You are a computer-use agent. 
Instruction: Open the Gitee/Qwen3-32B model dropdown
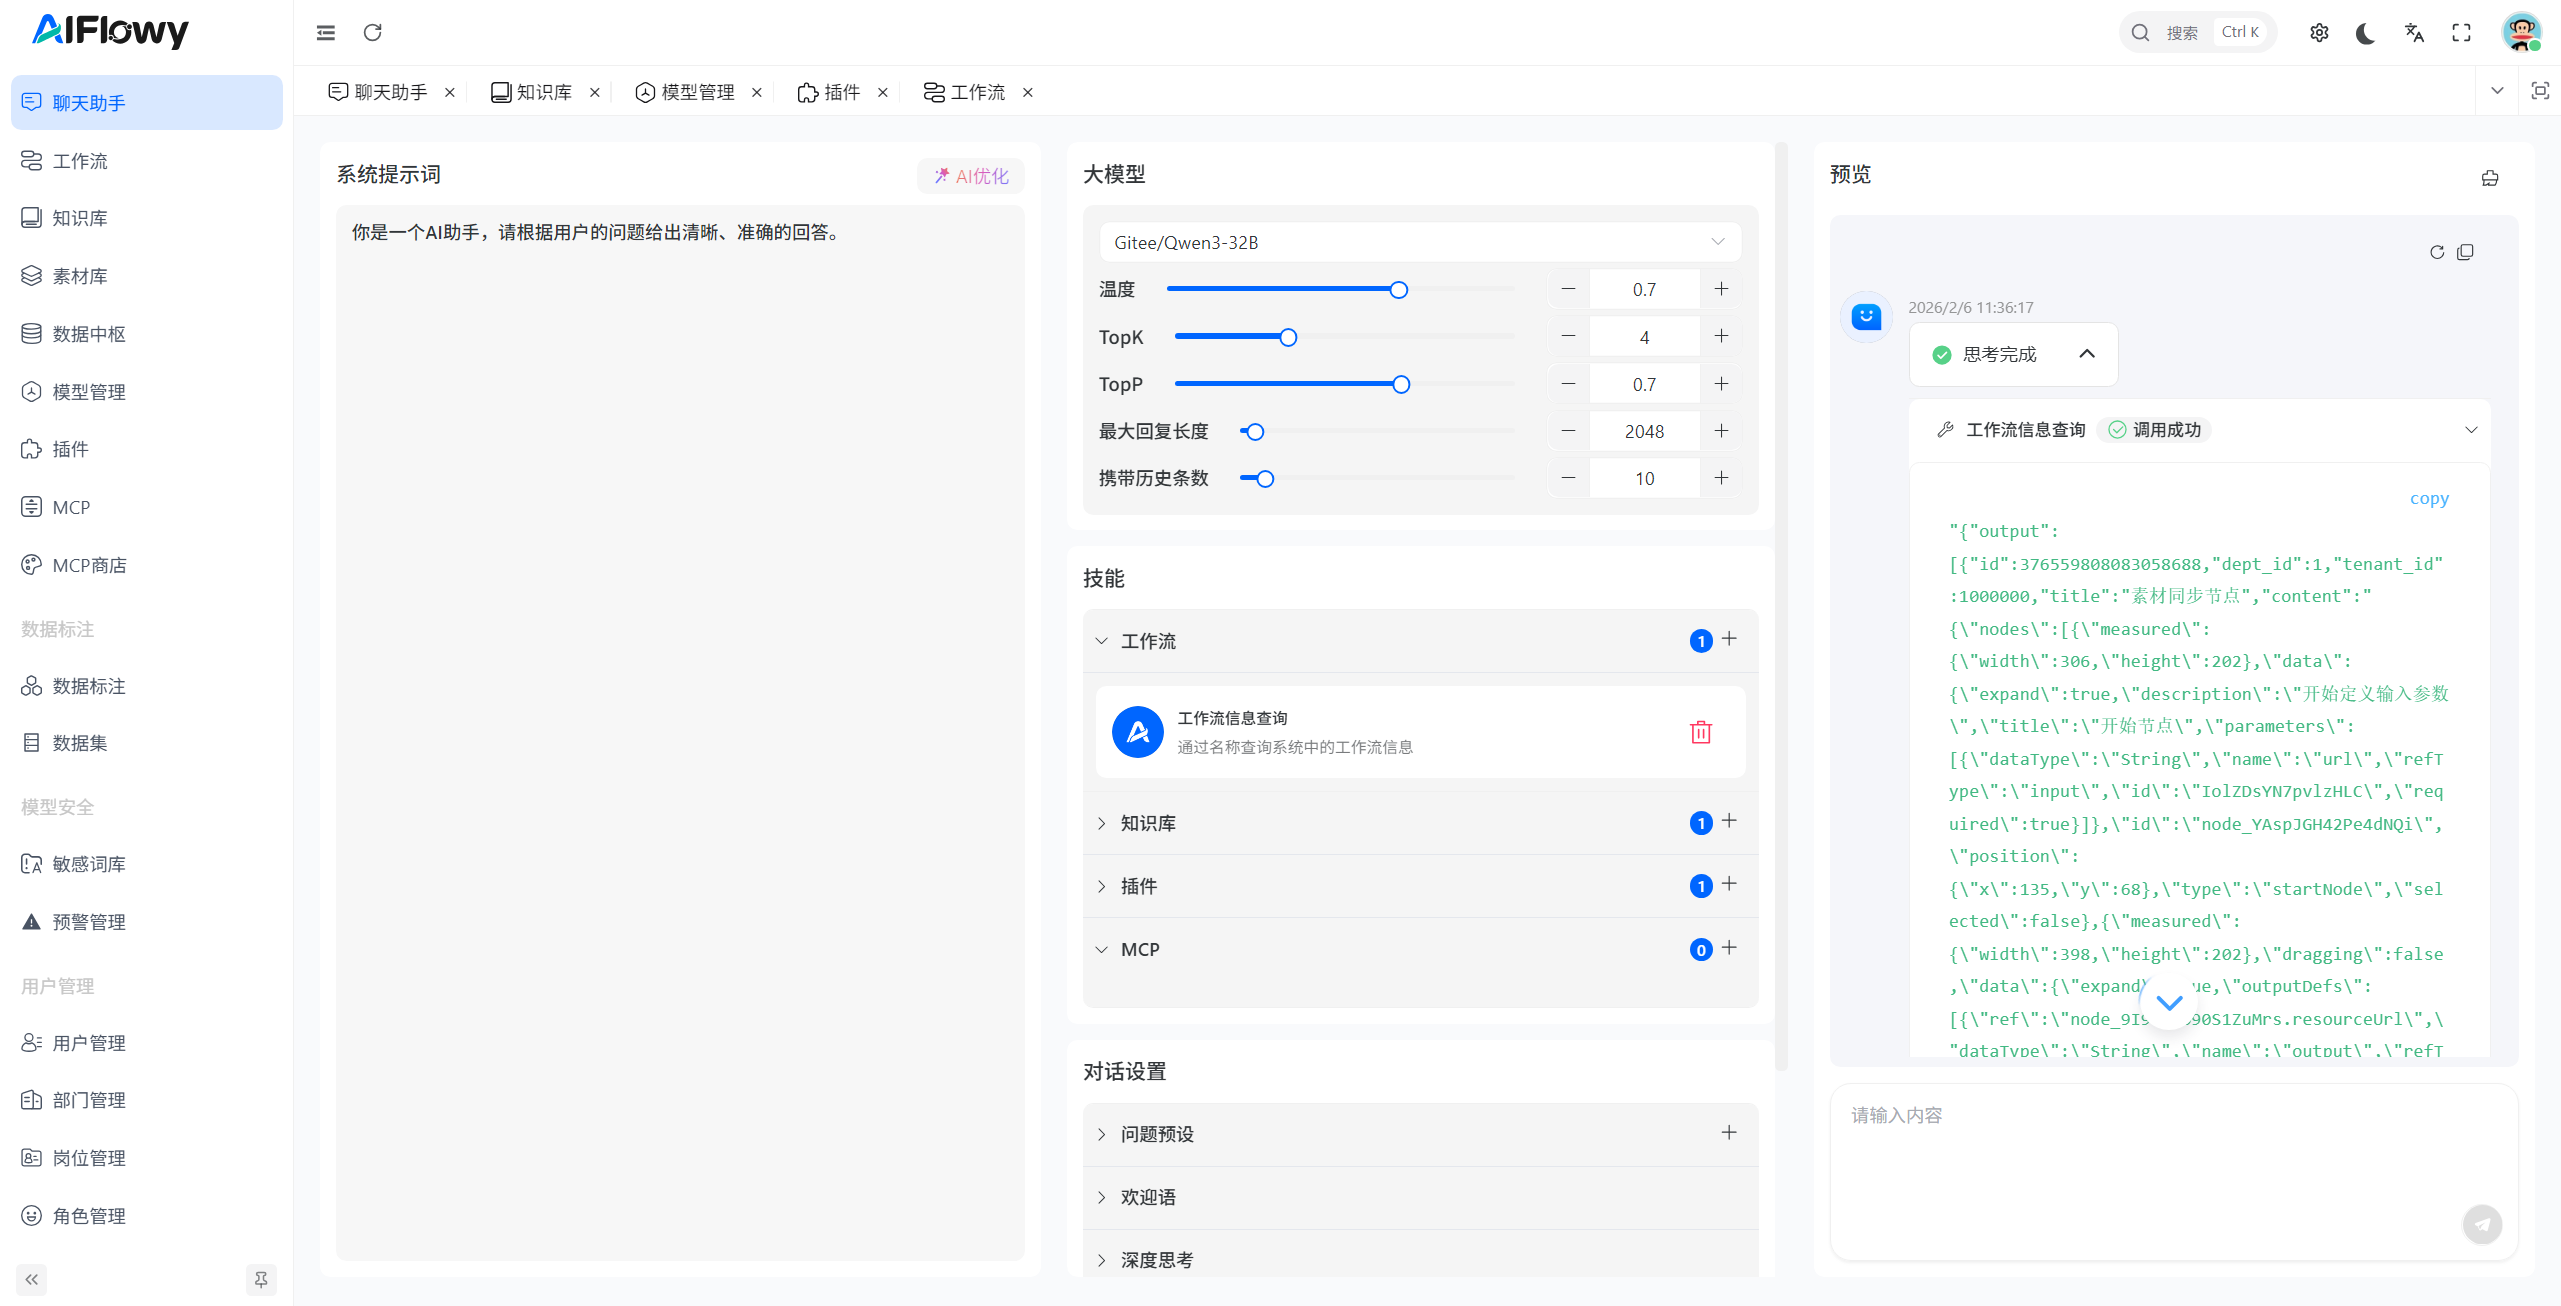pos(1419,241)
